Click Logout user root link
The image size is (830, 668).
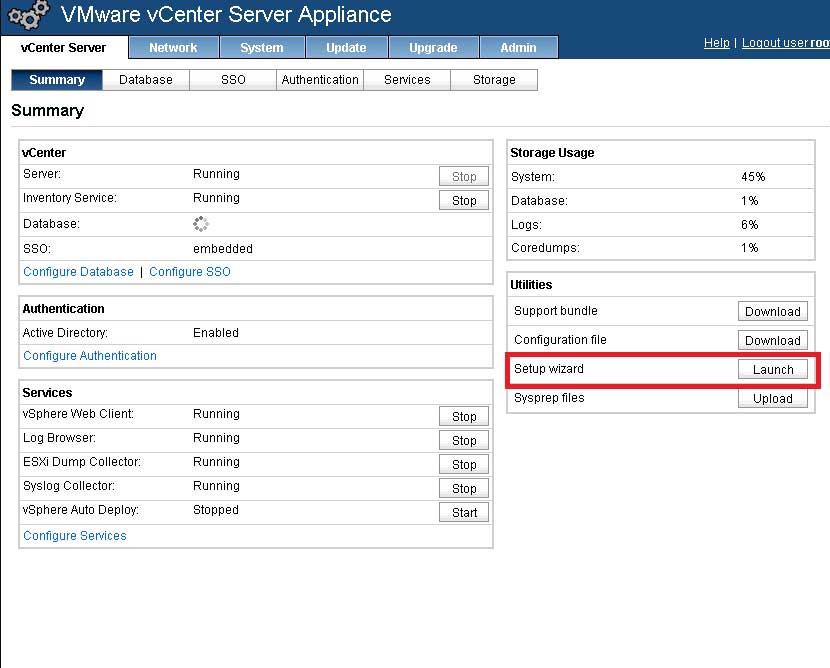(x=786, y=43)
